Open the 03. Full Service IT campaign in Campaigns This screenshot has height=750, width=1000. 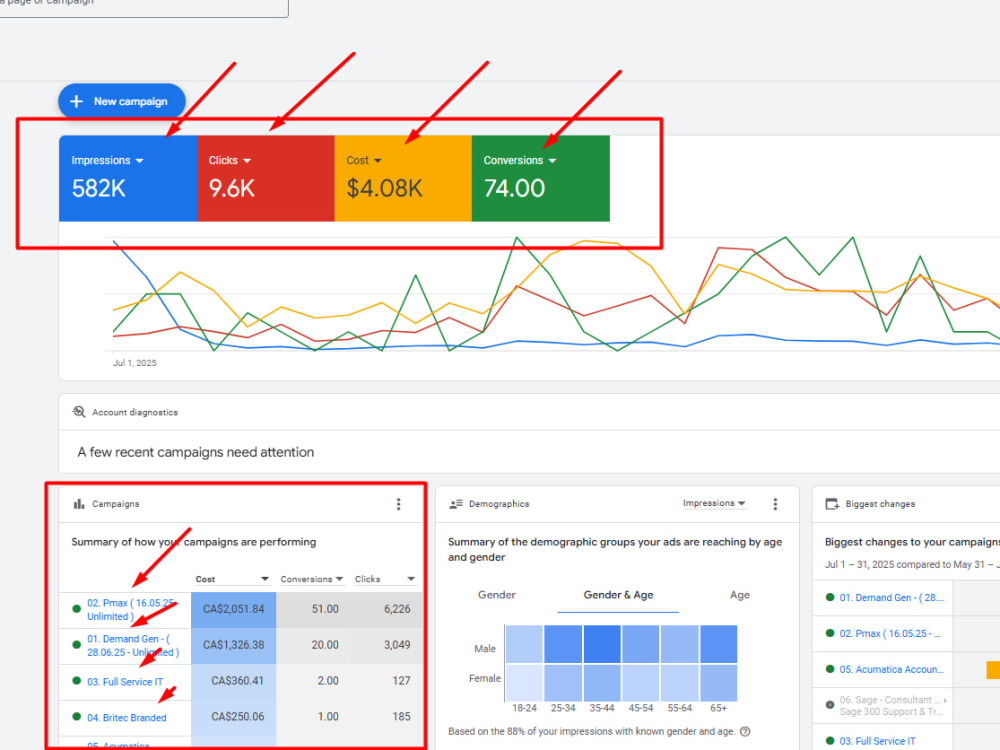coord(125,682)
